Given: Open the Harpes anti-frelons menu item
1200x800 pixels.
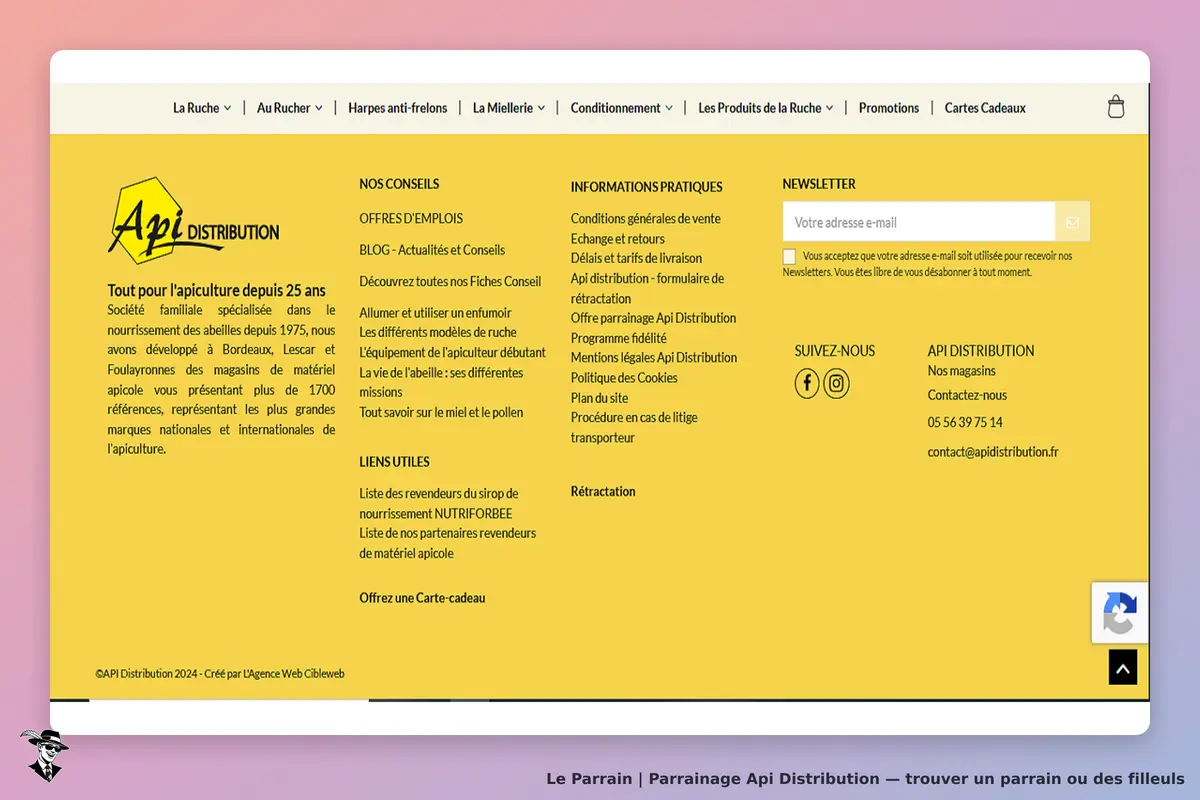Looking at the screenshot, I should coord(397,108).
